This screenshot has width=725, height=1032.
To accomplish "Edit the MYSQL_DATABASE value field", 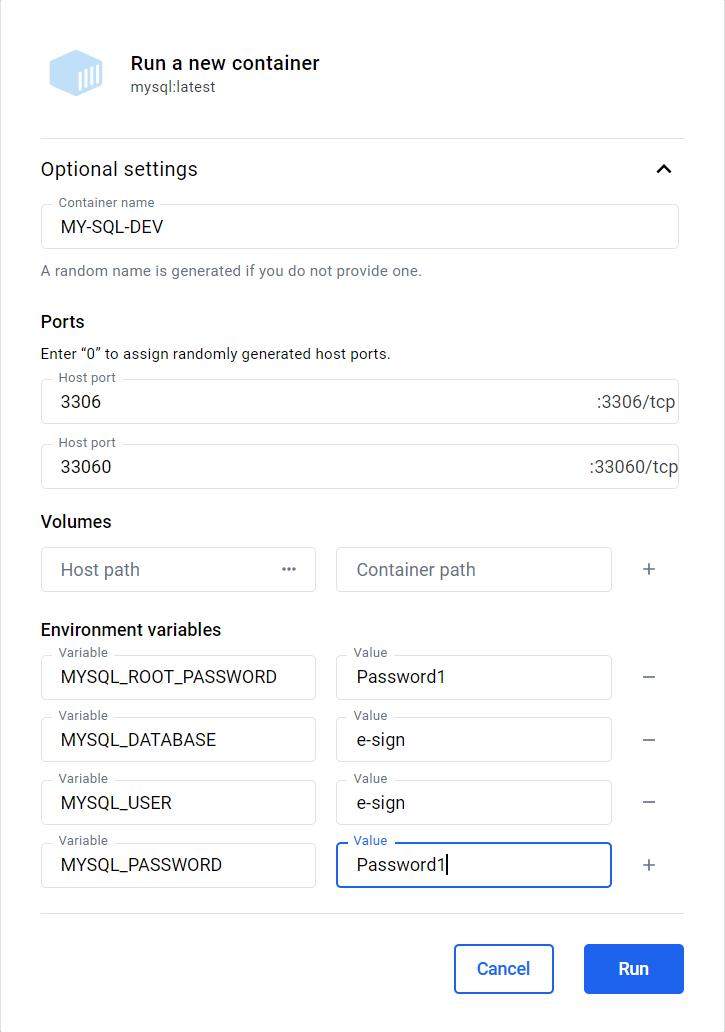I will 472,740.
